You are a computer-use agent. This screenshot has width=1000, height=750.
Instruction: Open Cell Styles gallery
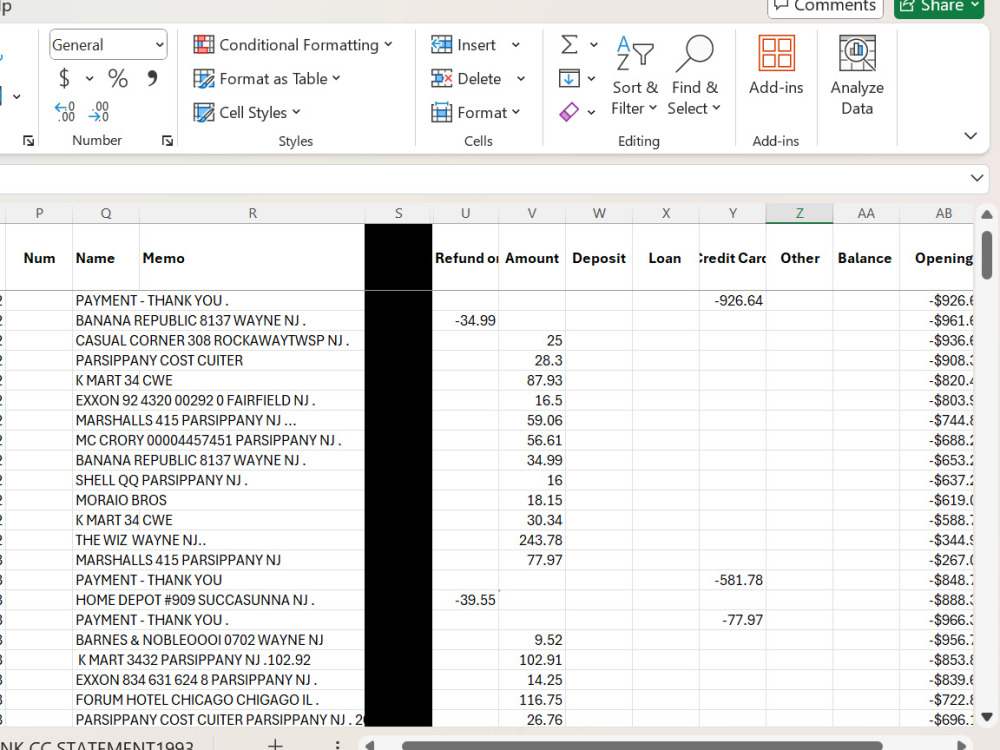coord(247,112)
